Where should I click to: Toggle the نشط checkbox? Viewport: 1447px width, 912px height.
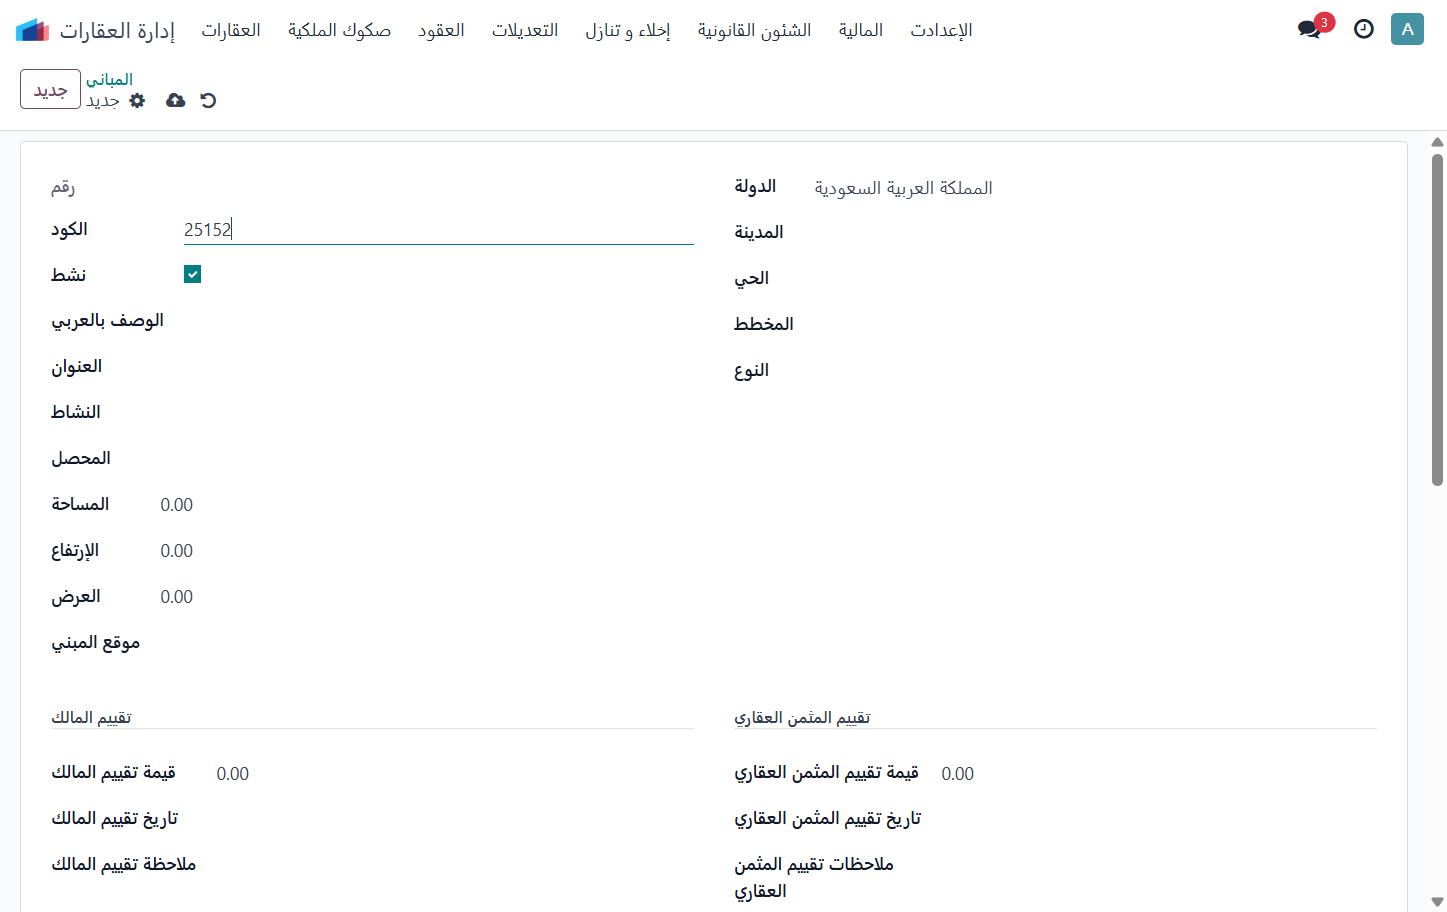click(193, 274)
